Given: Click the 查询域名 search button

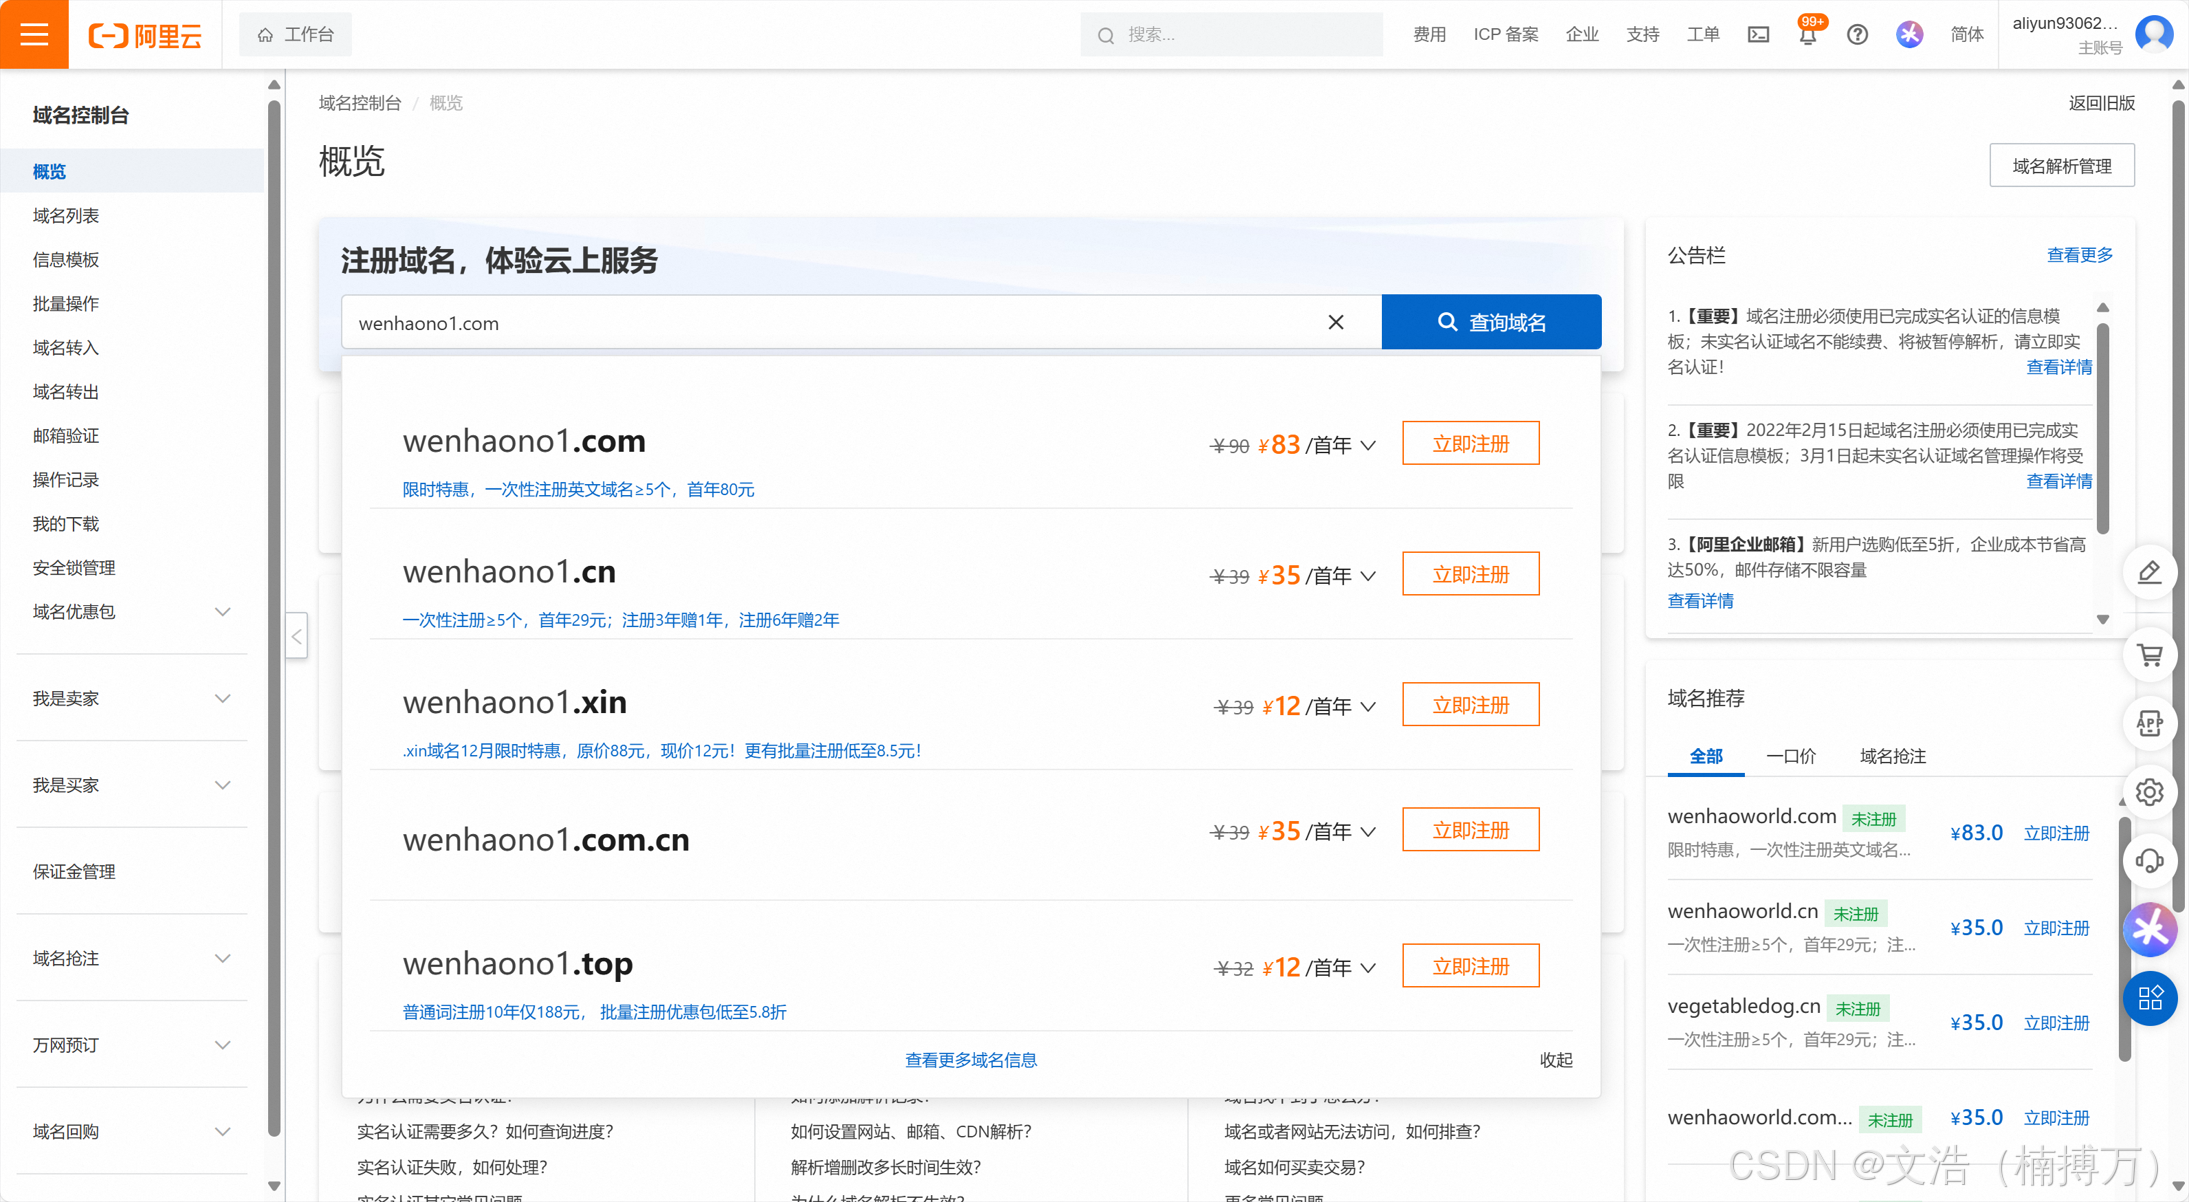Looking at the screenshot, I should [1491, 322].
